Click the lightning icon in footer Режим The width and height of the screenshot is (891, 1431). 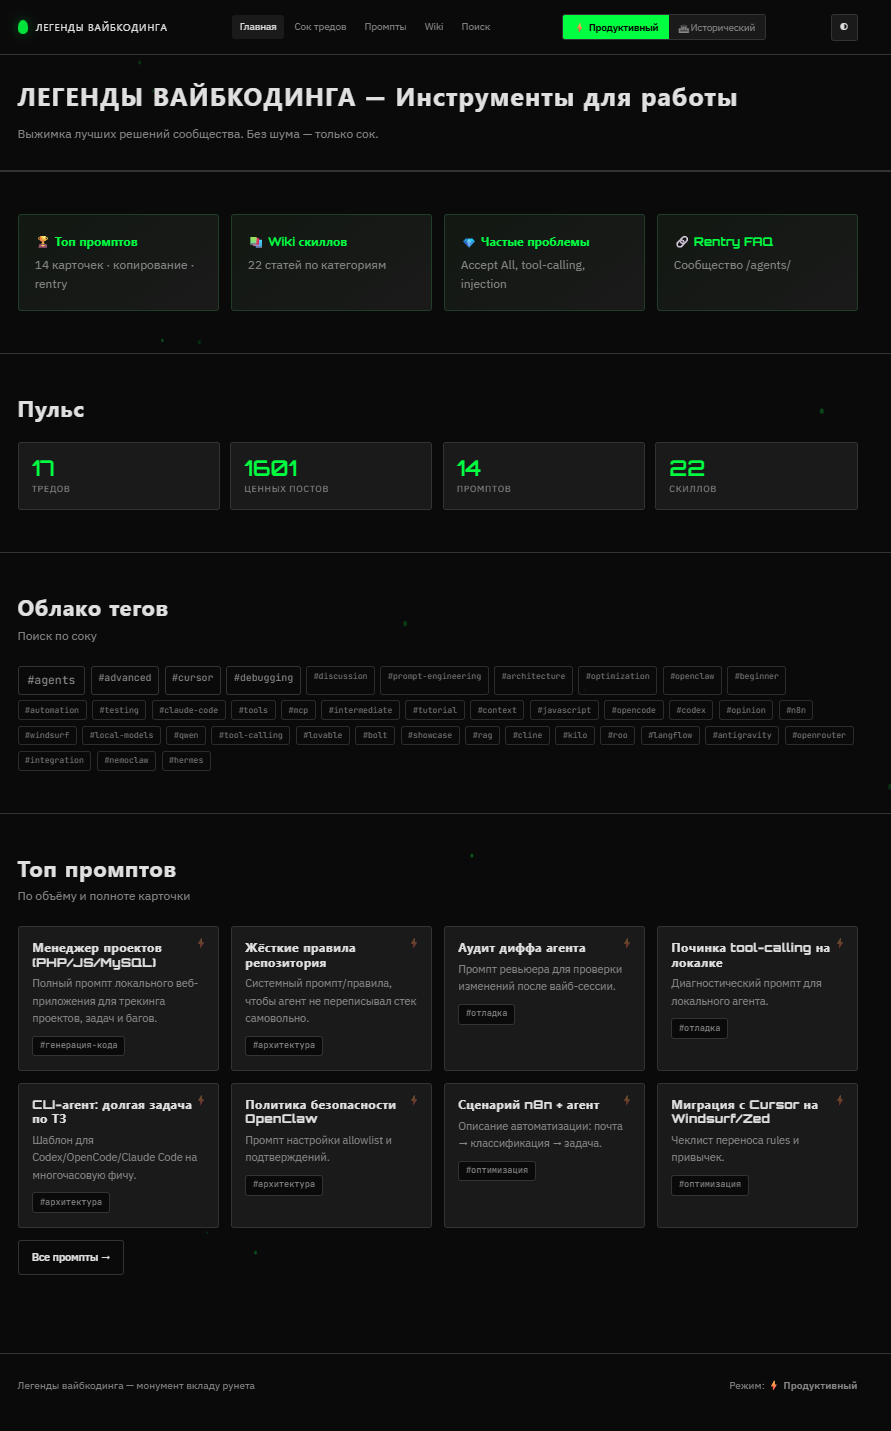click(x=774, y=1386)
